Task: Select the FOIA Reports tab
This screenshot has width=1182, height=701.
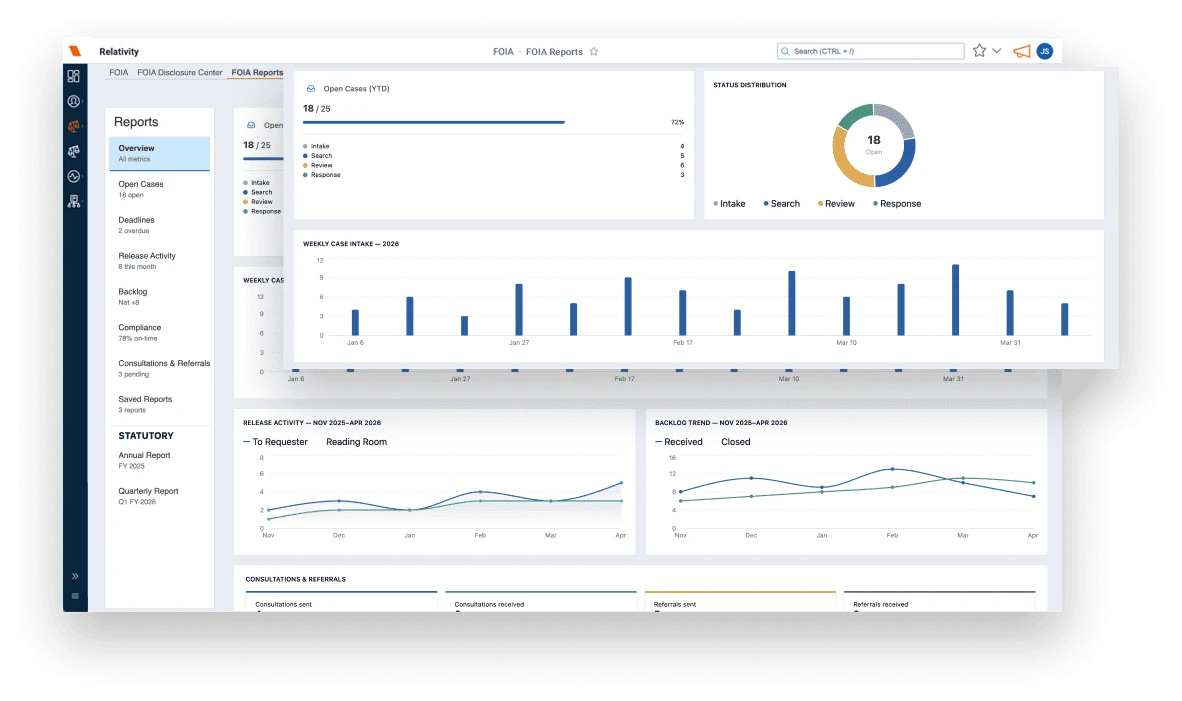Action: click(x=257, y=72)
